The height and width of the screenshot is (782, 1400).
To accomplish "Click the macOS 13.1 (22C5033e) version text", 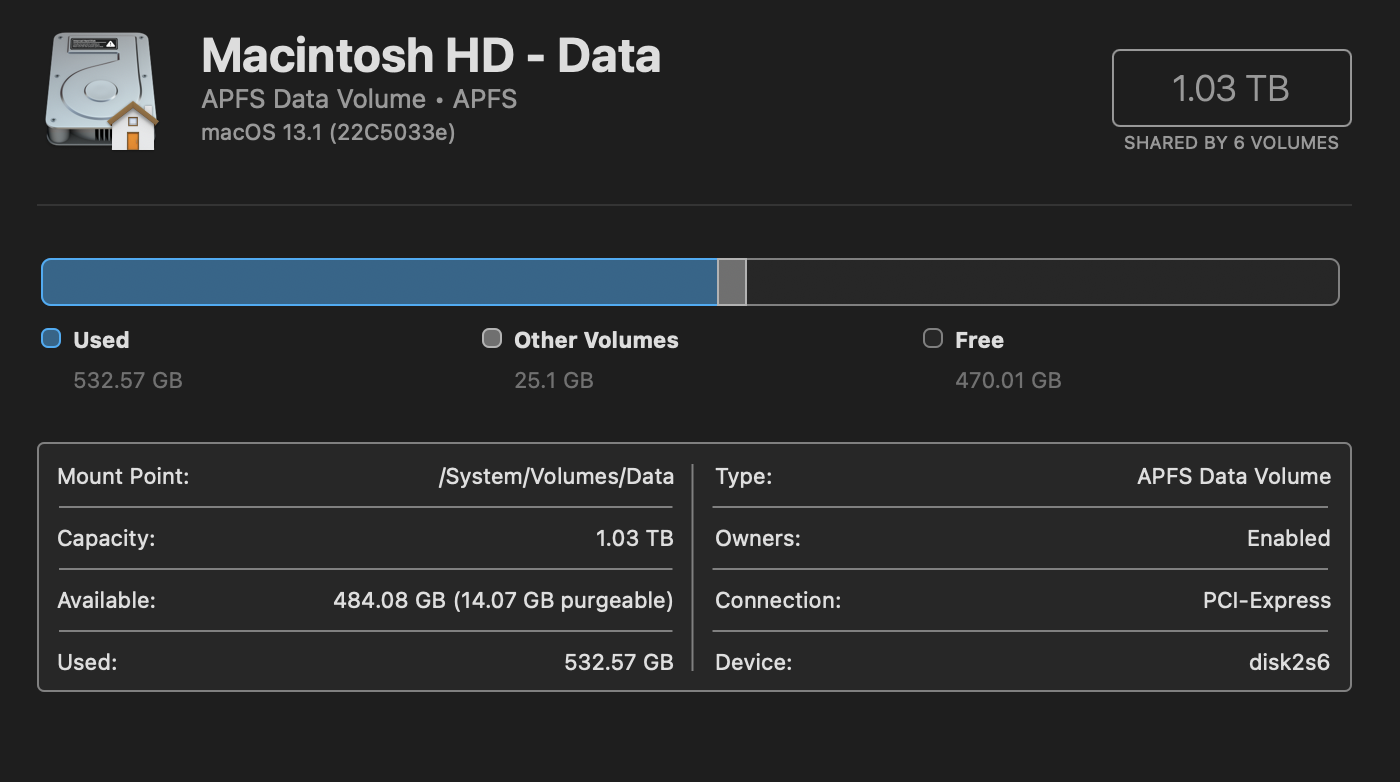I will [x=328, y=131].
